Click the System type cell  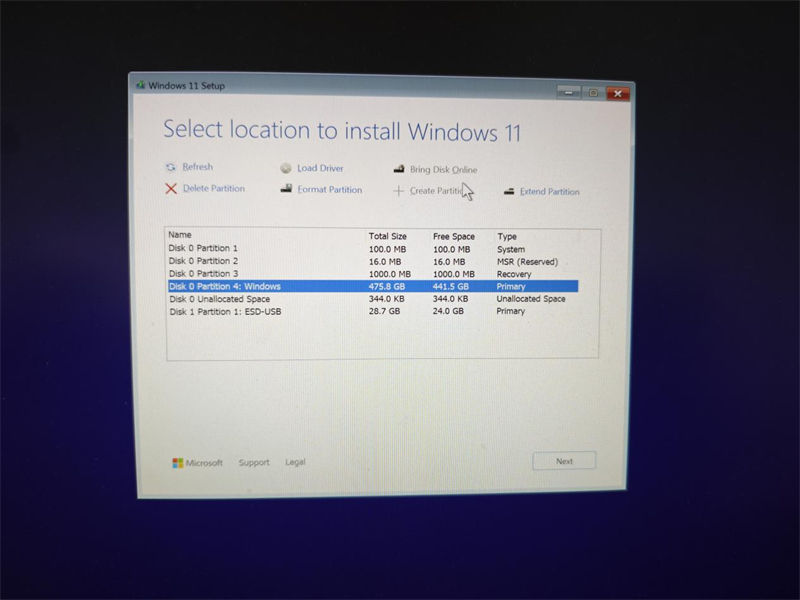pos(511,249)
